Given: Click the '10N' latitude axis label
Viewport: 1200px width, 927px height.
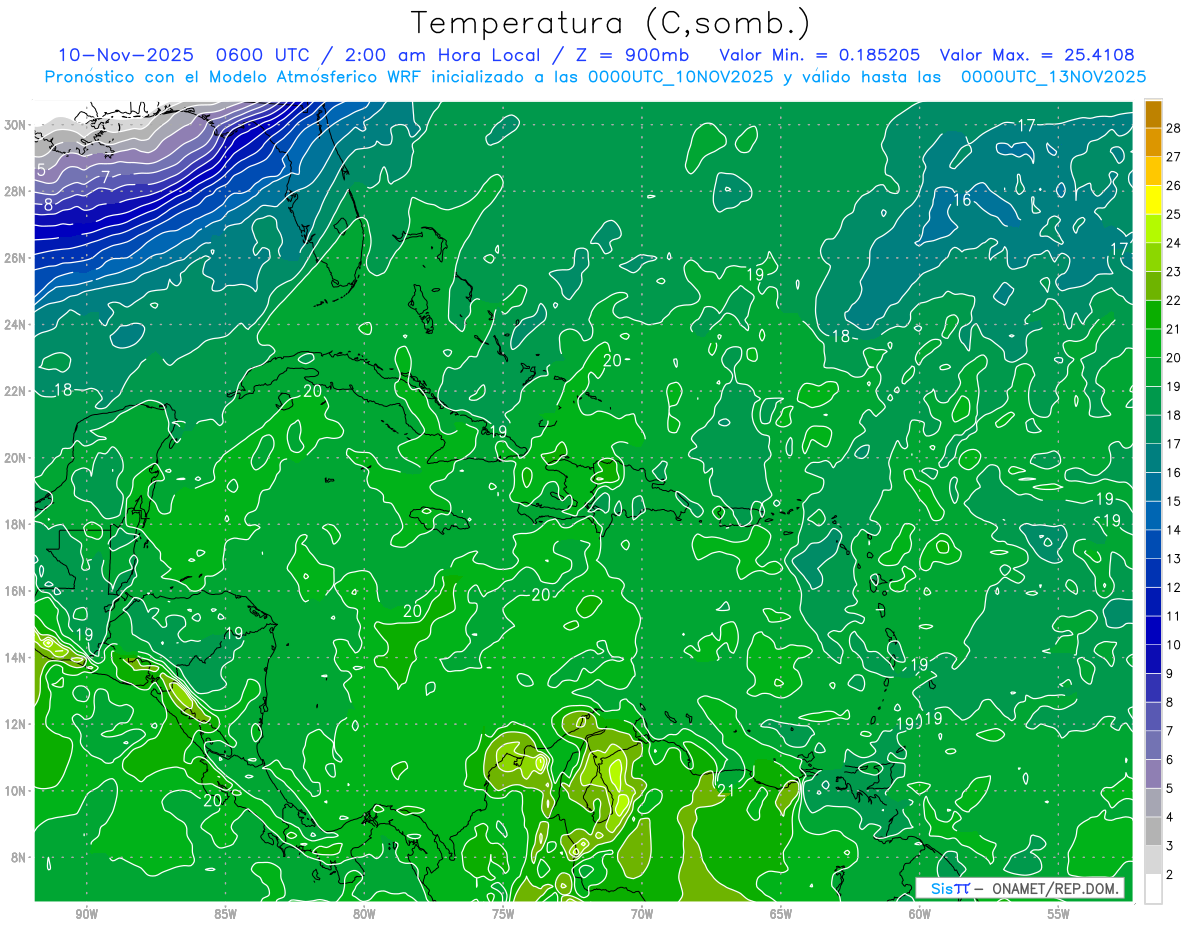Looking at the screenshot, I should [16, 791].
